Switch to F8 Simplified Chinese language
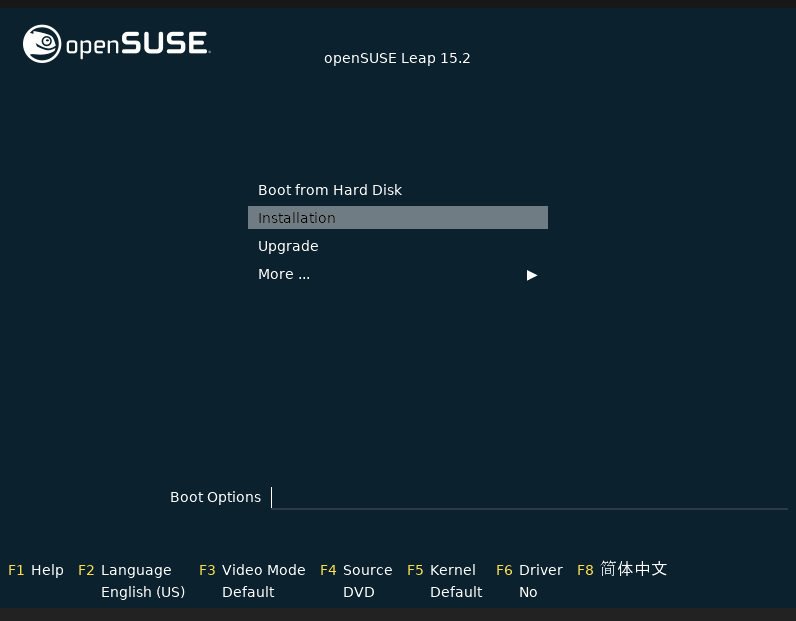Screen dimensions: 796x621 (x=622, y=569)
